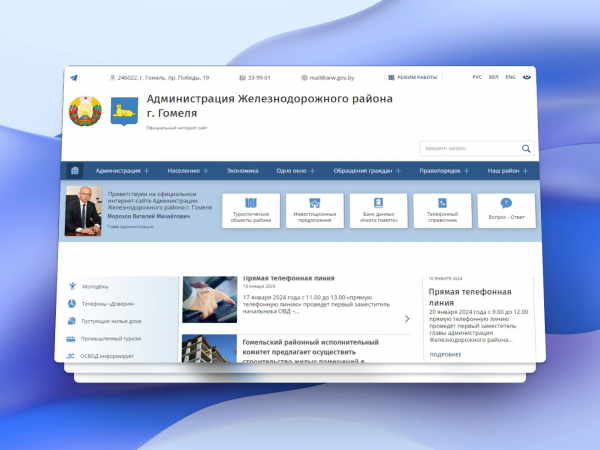The width and height of the screenshot is (600, 450).
Task: Open Морозов Виталий Михайлович name link
Action: (x=148, y=216)
